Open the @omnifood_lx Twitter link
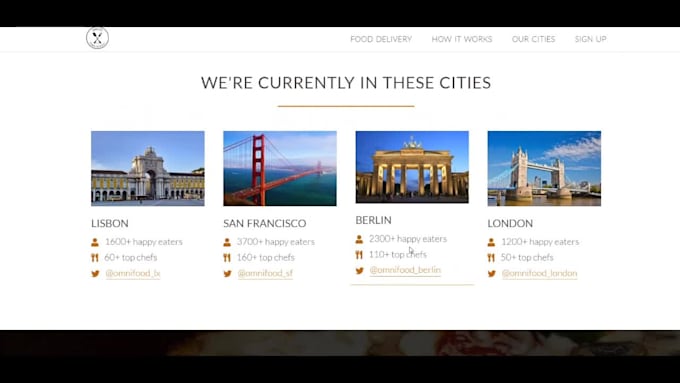The width and height of the screenshot is (680, 383). tap(133, 273)
